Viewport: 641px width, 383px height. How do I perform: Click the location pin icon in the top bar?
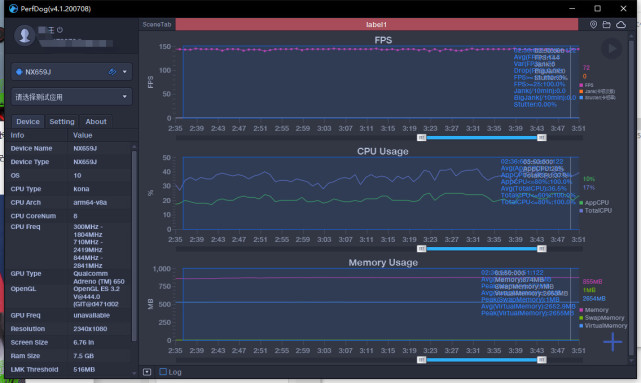pyautogui.click(x=593, y=25)
